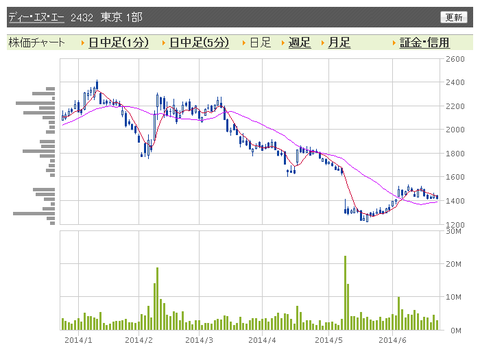480x360 pixels.
Task: Click the 2000 price axis label
Action: coord(455,130)
